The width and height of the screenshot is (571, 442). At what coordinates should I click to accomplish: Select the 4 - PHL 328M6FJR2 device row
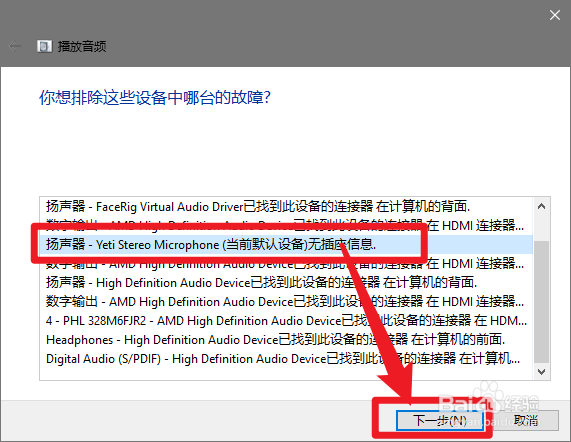point(286,321)
